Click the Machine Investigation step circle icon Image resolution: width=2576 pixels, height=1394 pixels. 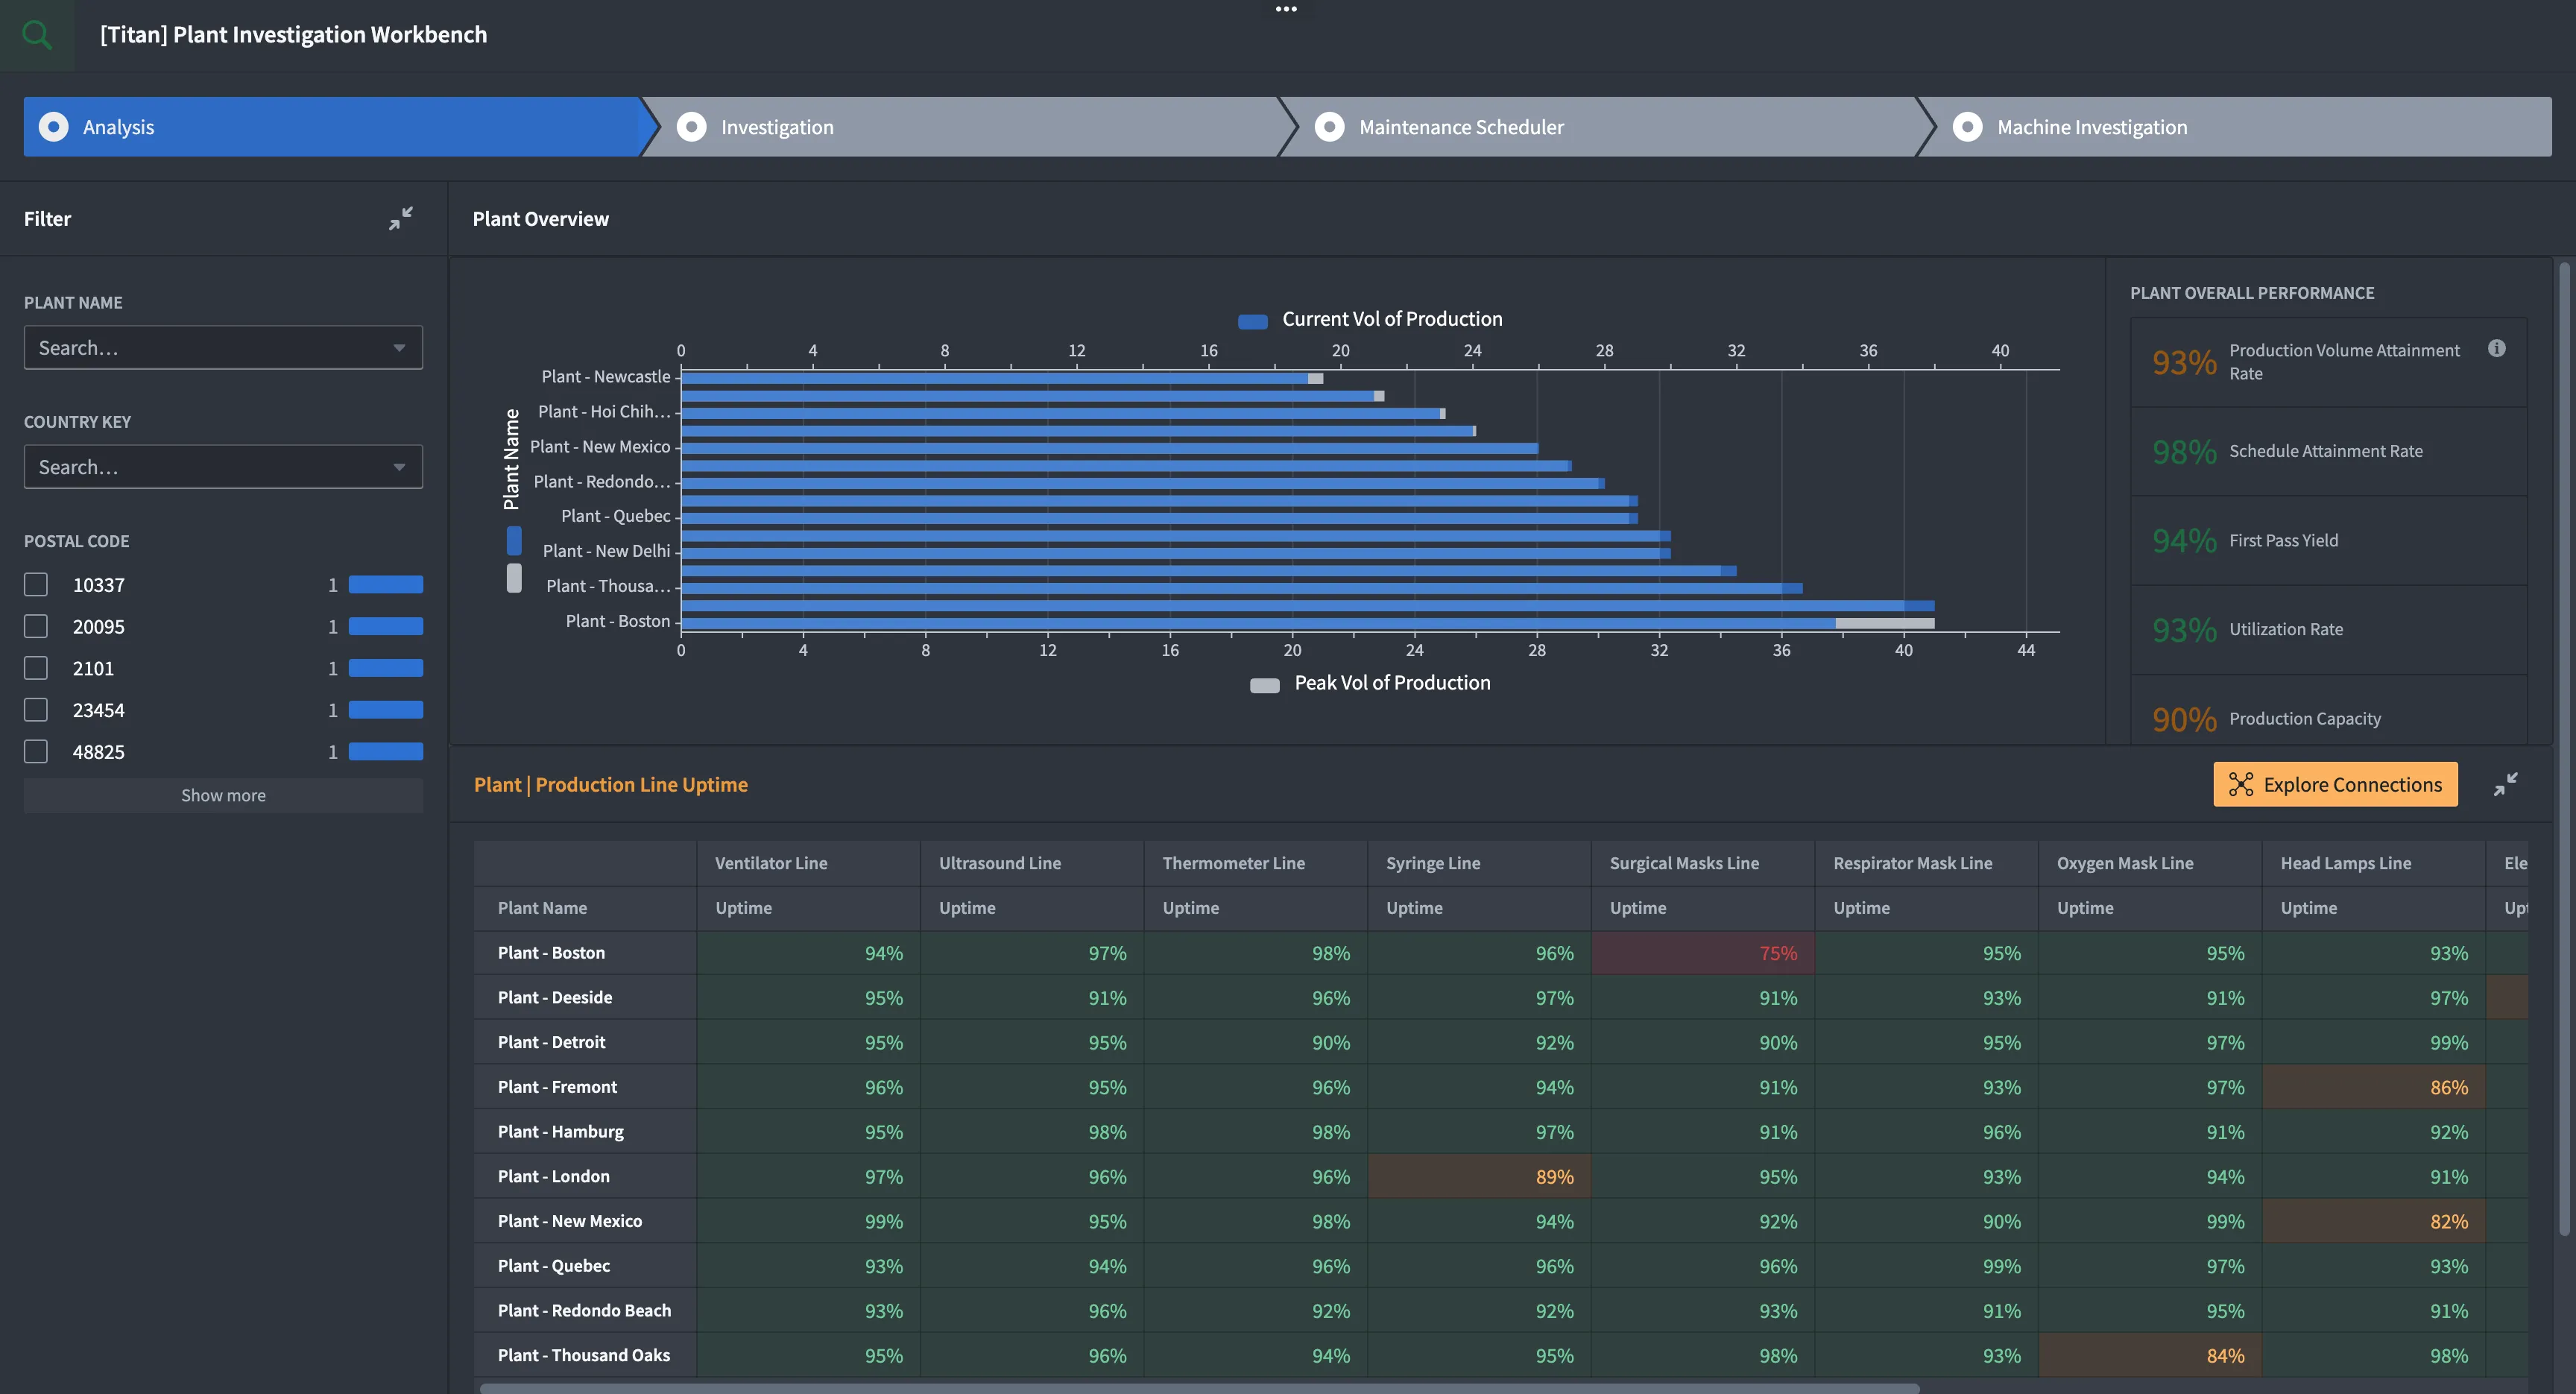point(1967,127)
